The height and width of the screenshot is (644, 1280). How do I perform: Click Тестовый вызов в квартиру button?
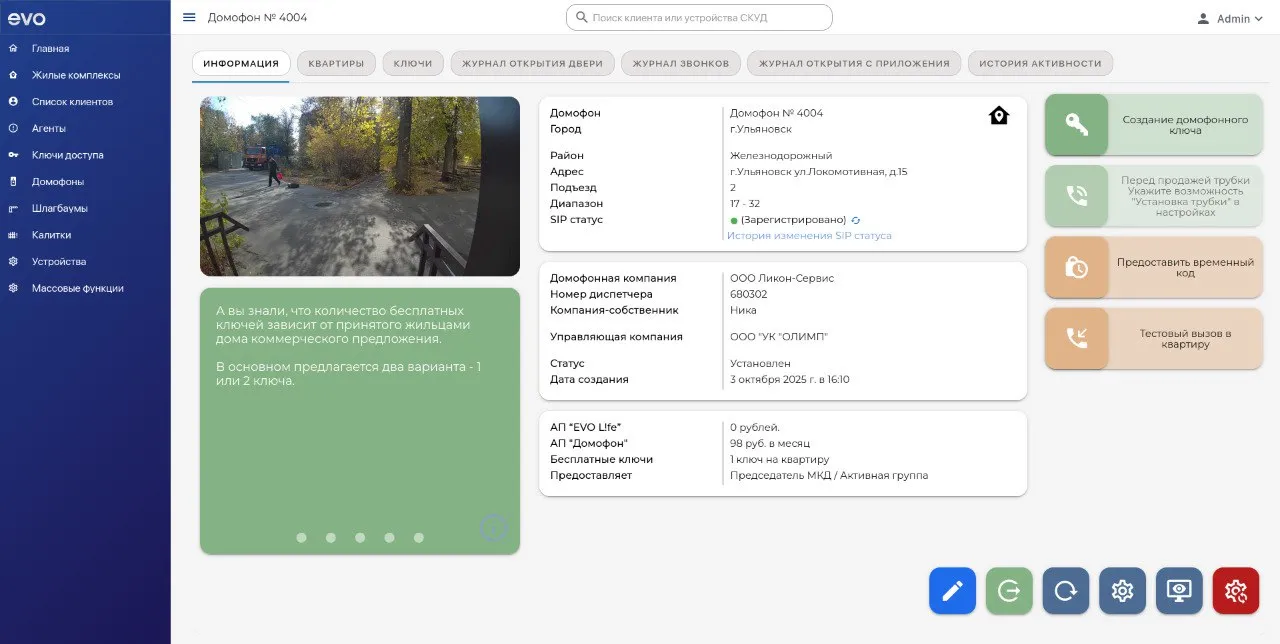coord(1154,338)
